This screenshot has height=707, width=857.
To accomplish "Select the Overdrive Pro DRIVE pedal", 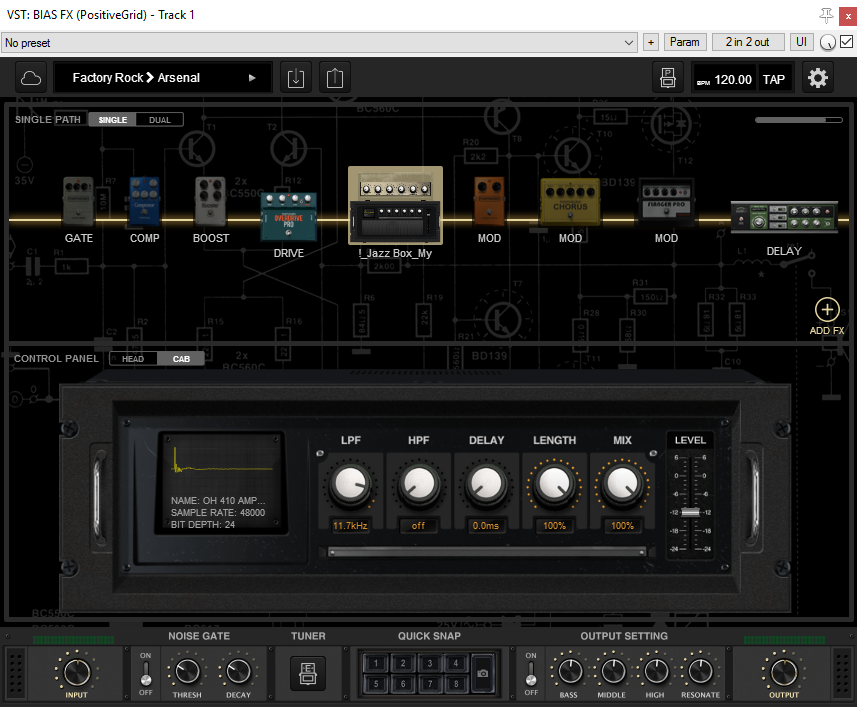I will [289, 217].
